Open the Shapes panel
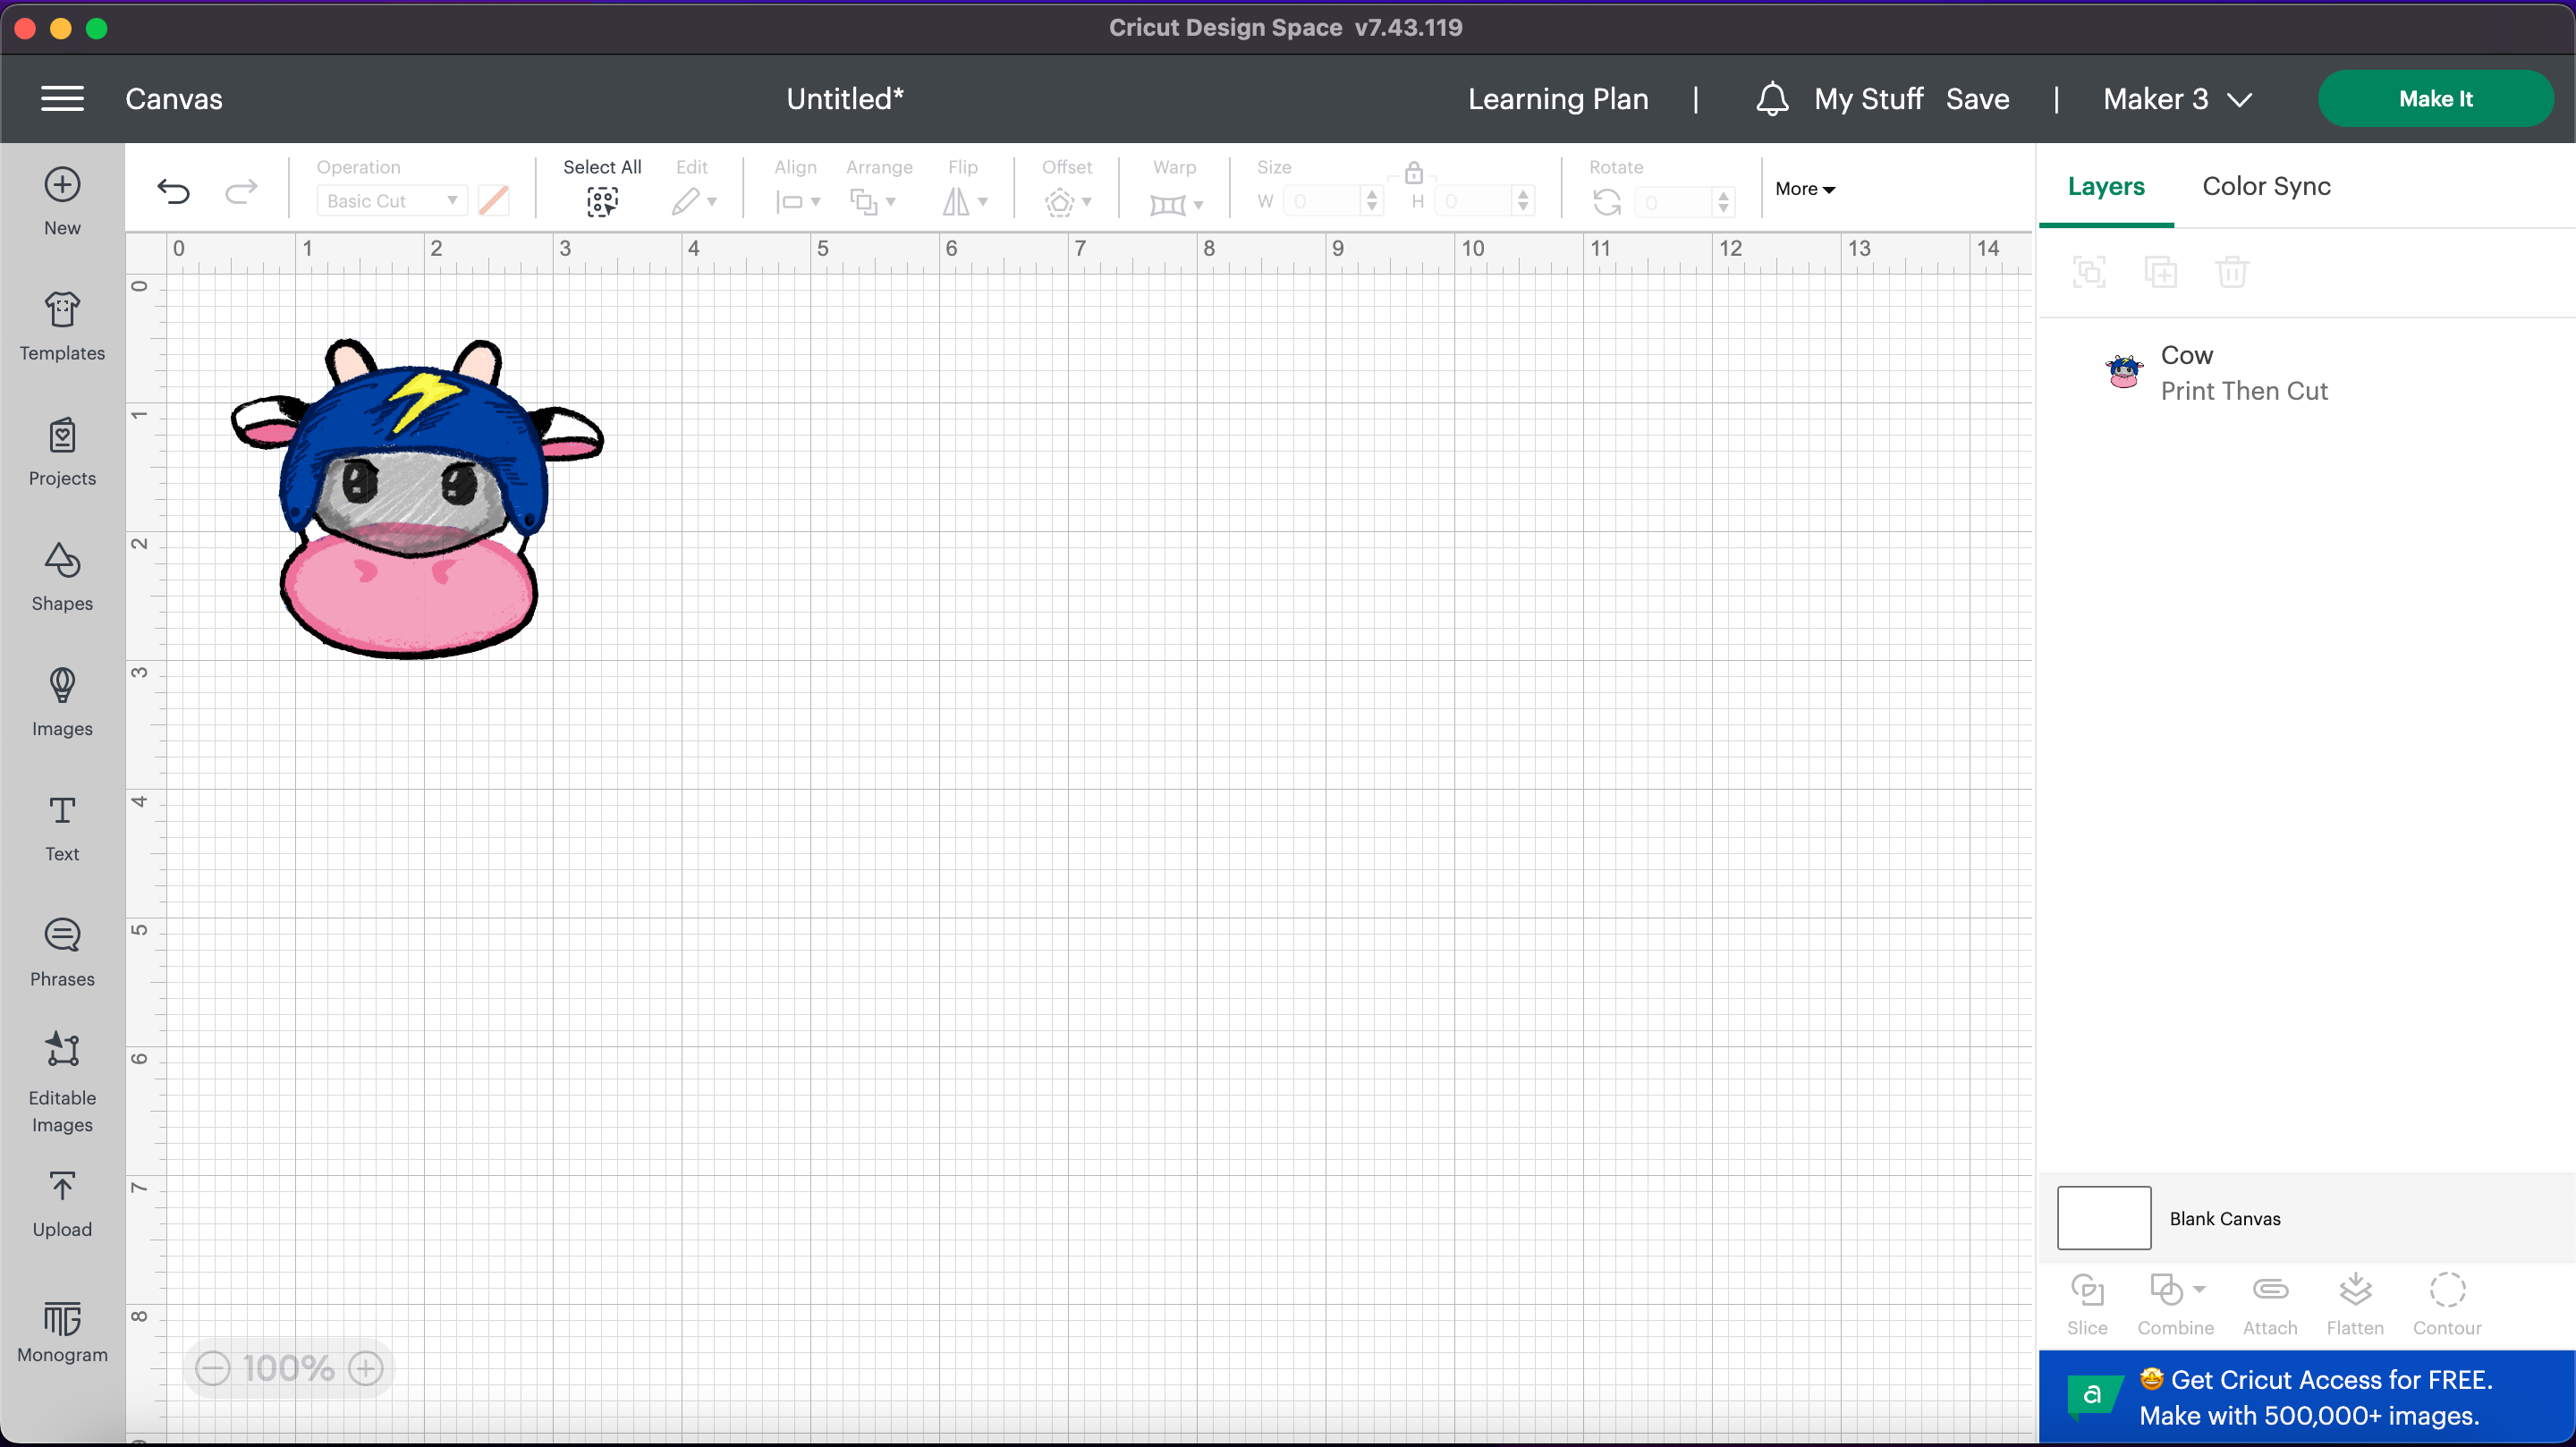The width and height of the screenshot is (2576, 1447). coord(61,577)
